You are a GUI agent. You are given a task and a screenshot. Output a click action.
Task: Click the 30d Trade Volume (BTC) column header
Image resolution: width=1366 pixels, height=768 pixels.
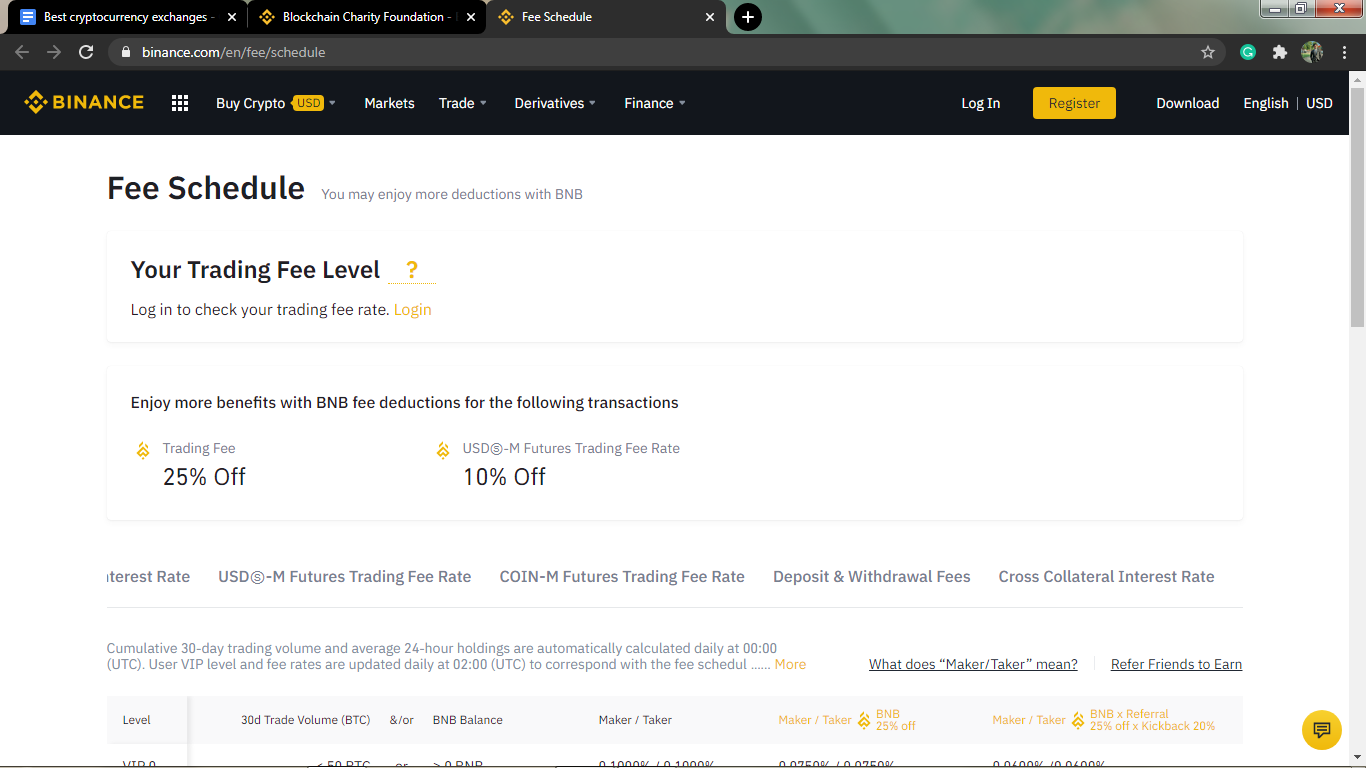pyautogui.click(x=305, y=720)
